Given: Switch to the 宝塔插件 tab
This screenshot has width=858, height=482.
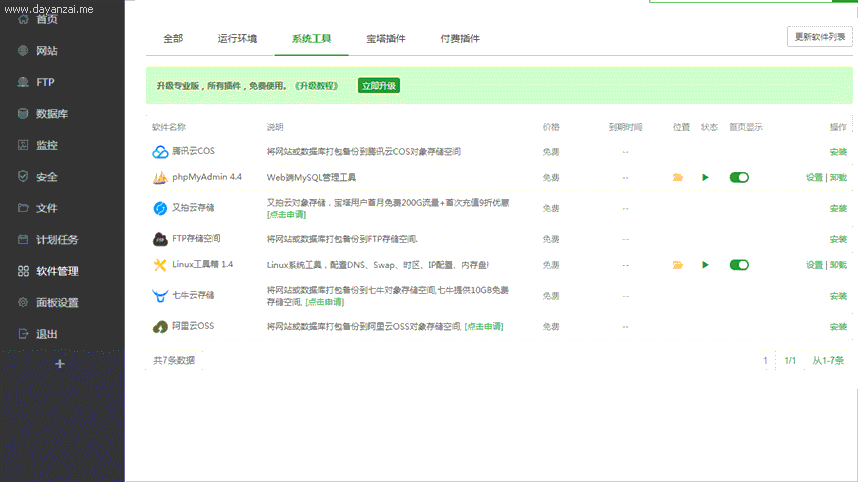Looking at the screenshot, I should coord(386,38).
